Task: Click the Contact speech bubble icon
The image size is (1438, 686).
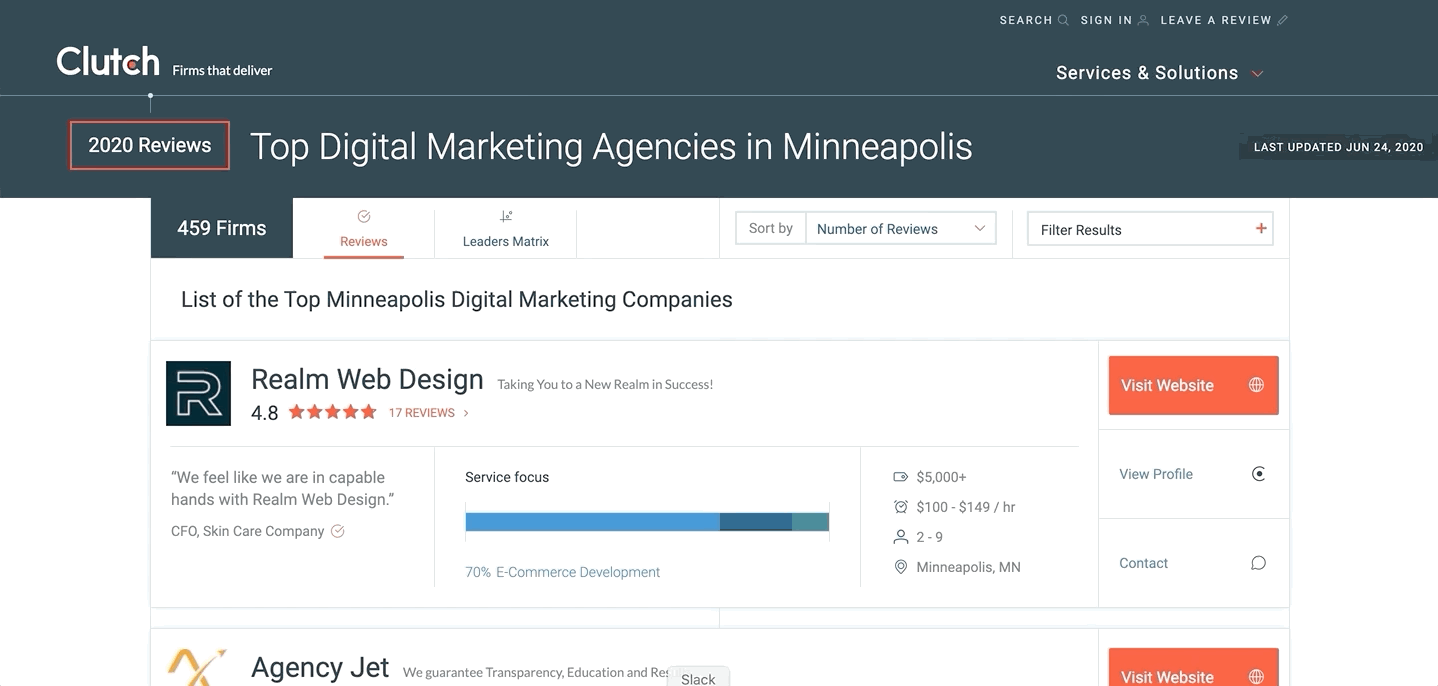Action: [x=1258, y=563]
